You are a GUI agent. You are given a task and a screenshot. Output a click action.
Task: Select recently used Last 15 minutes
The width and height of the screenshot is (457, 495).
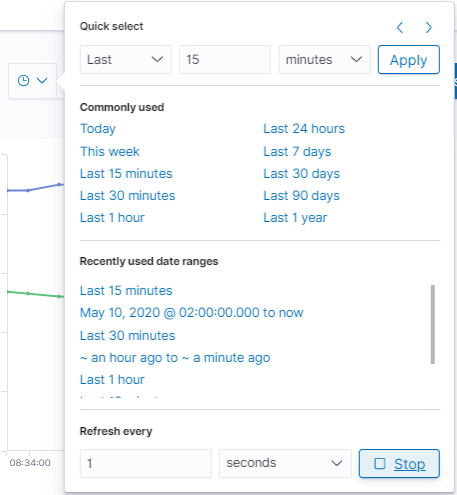[126, 291]
